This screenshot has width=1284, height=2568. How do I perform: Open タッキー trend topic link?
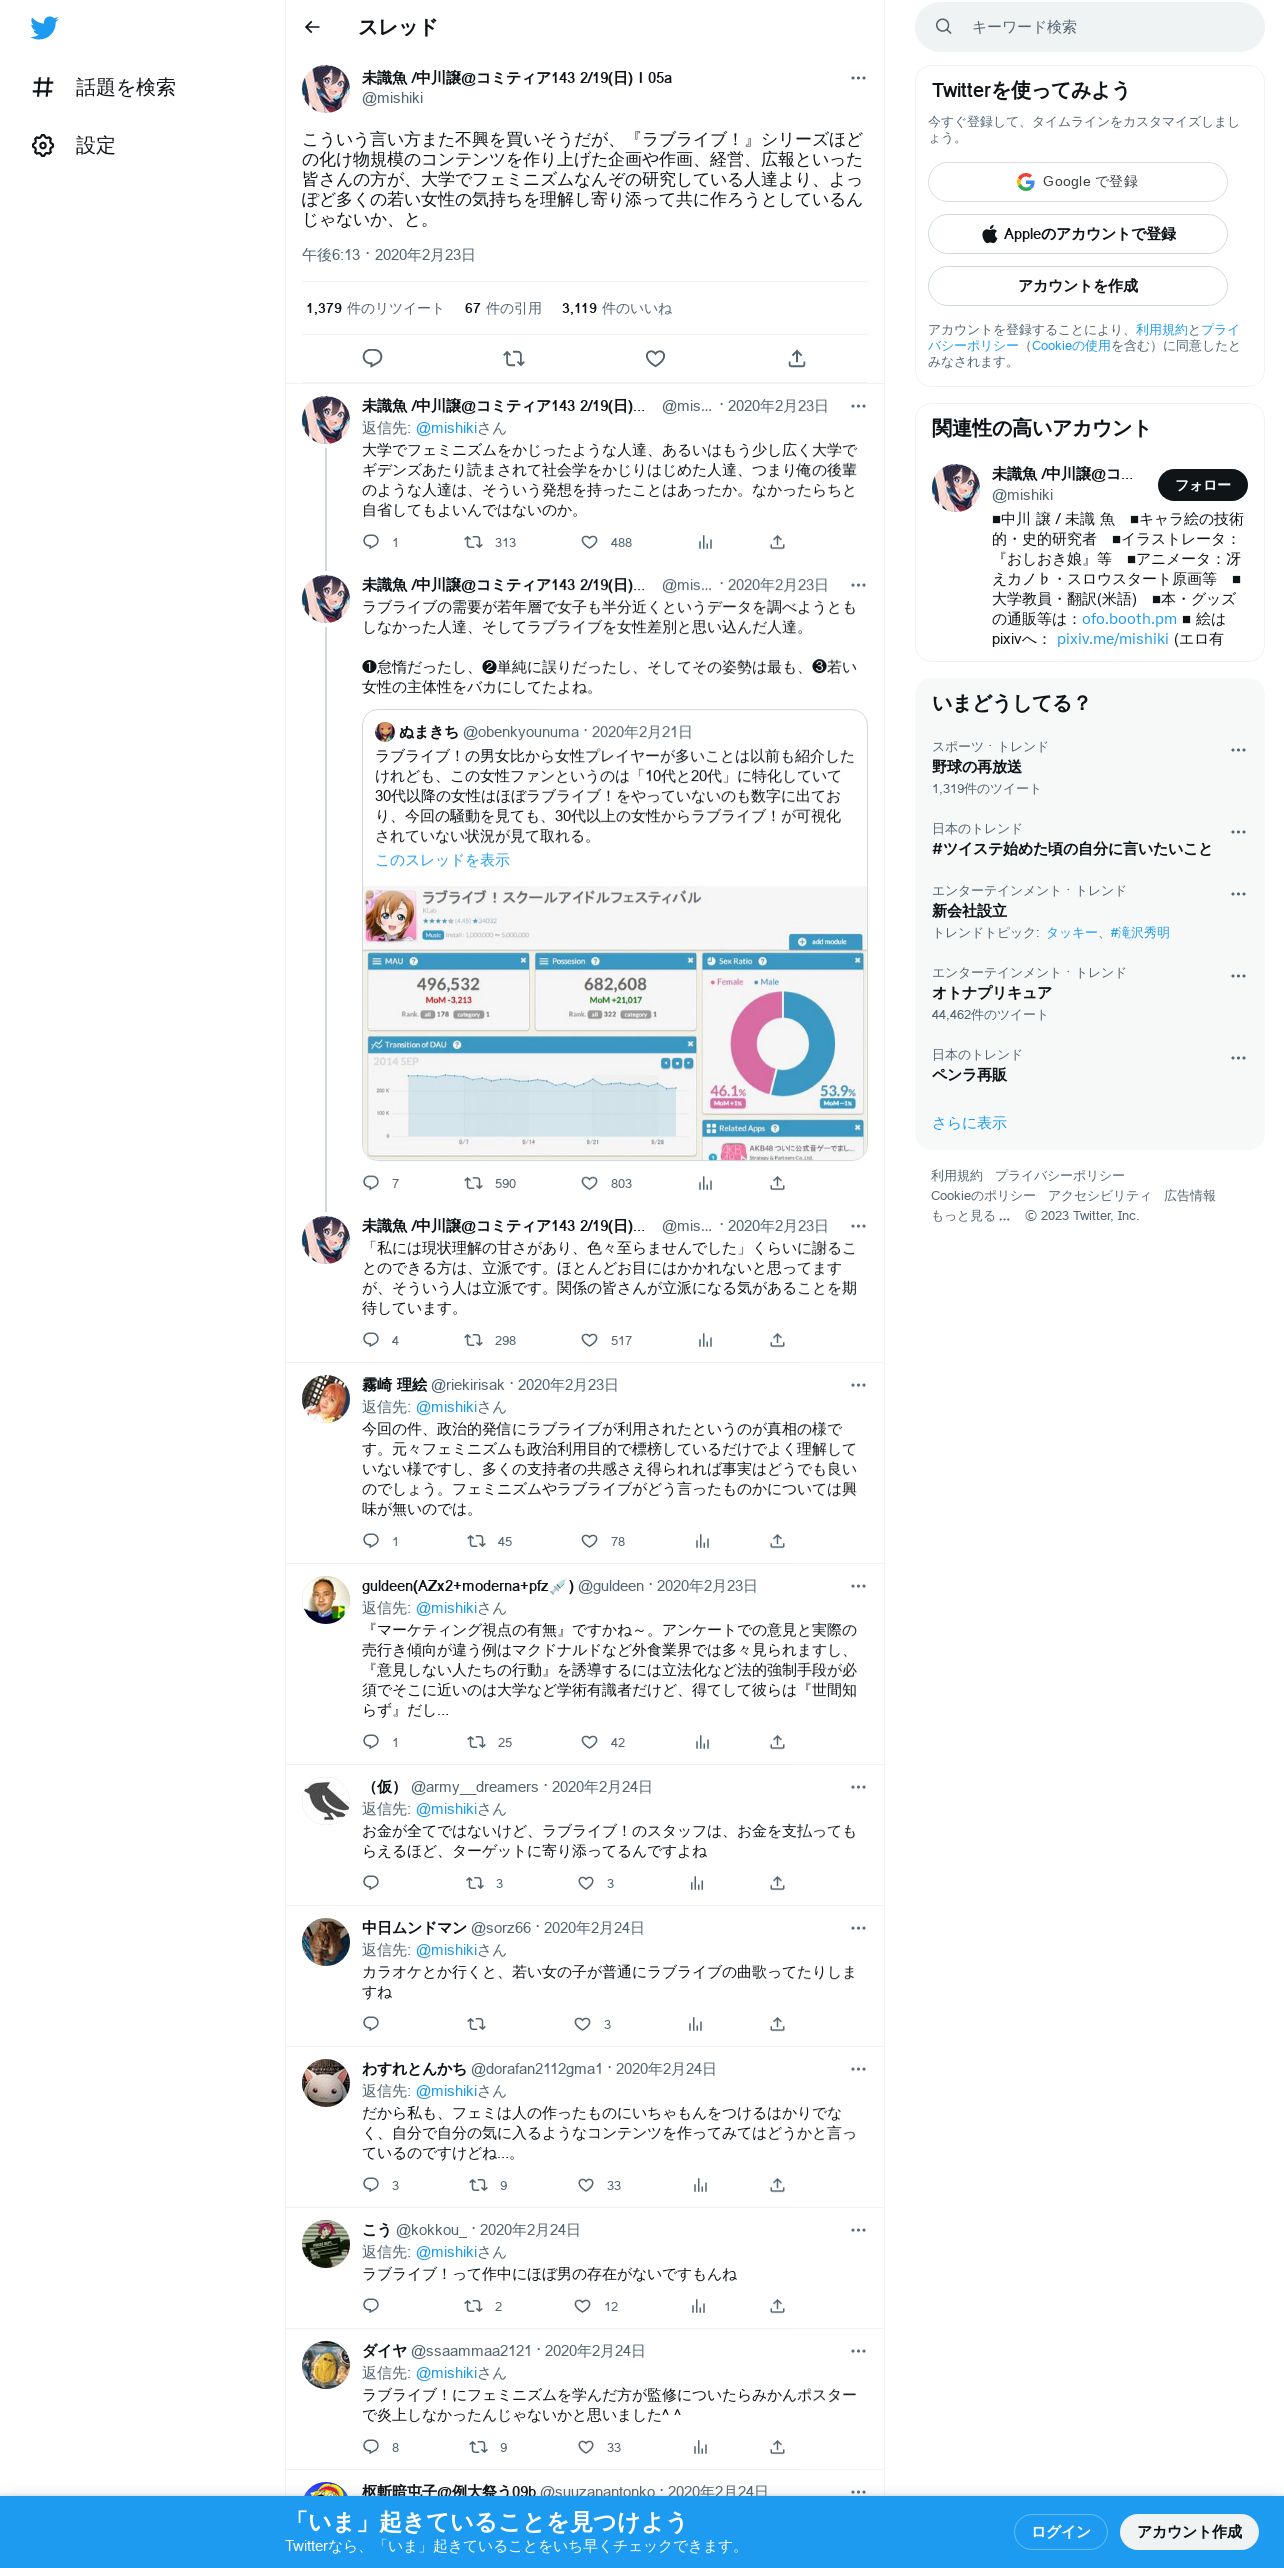click(x=1071, y=933)
